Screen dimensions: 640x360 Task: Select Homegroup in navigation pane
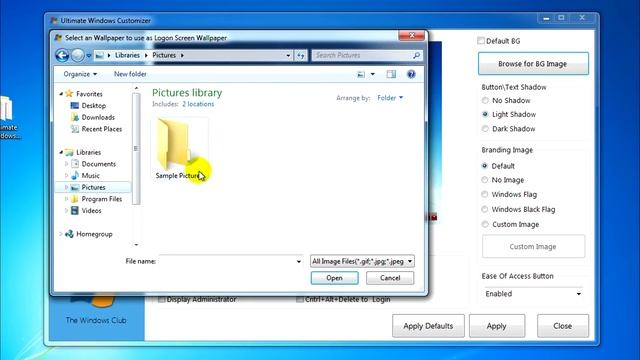94,234
